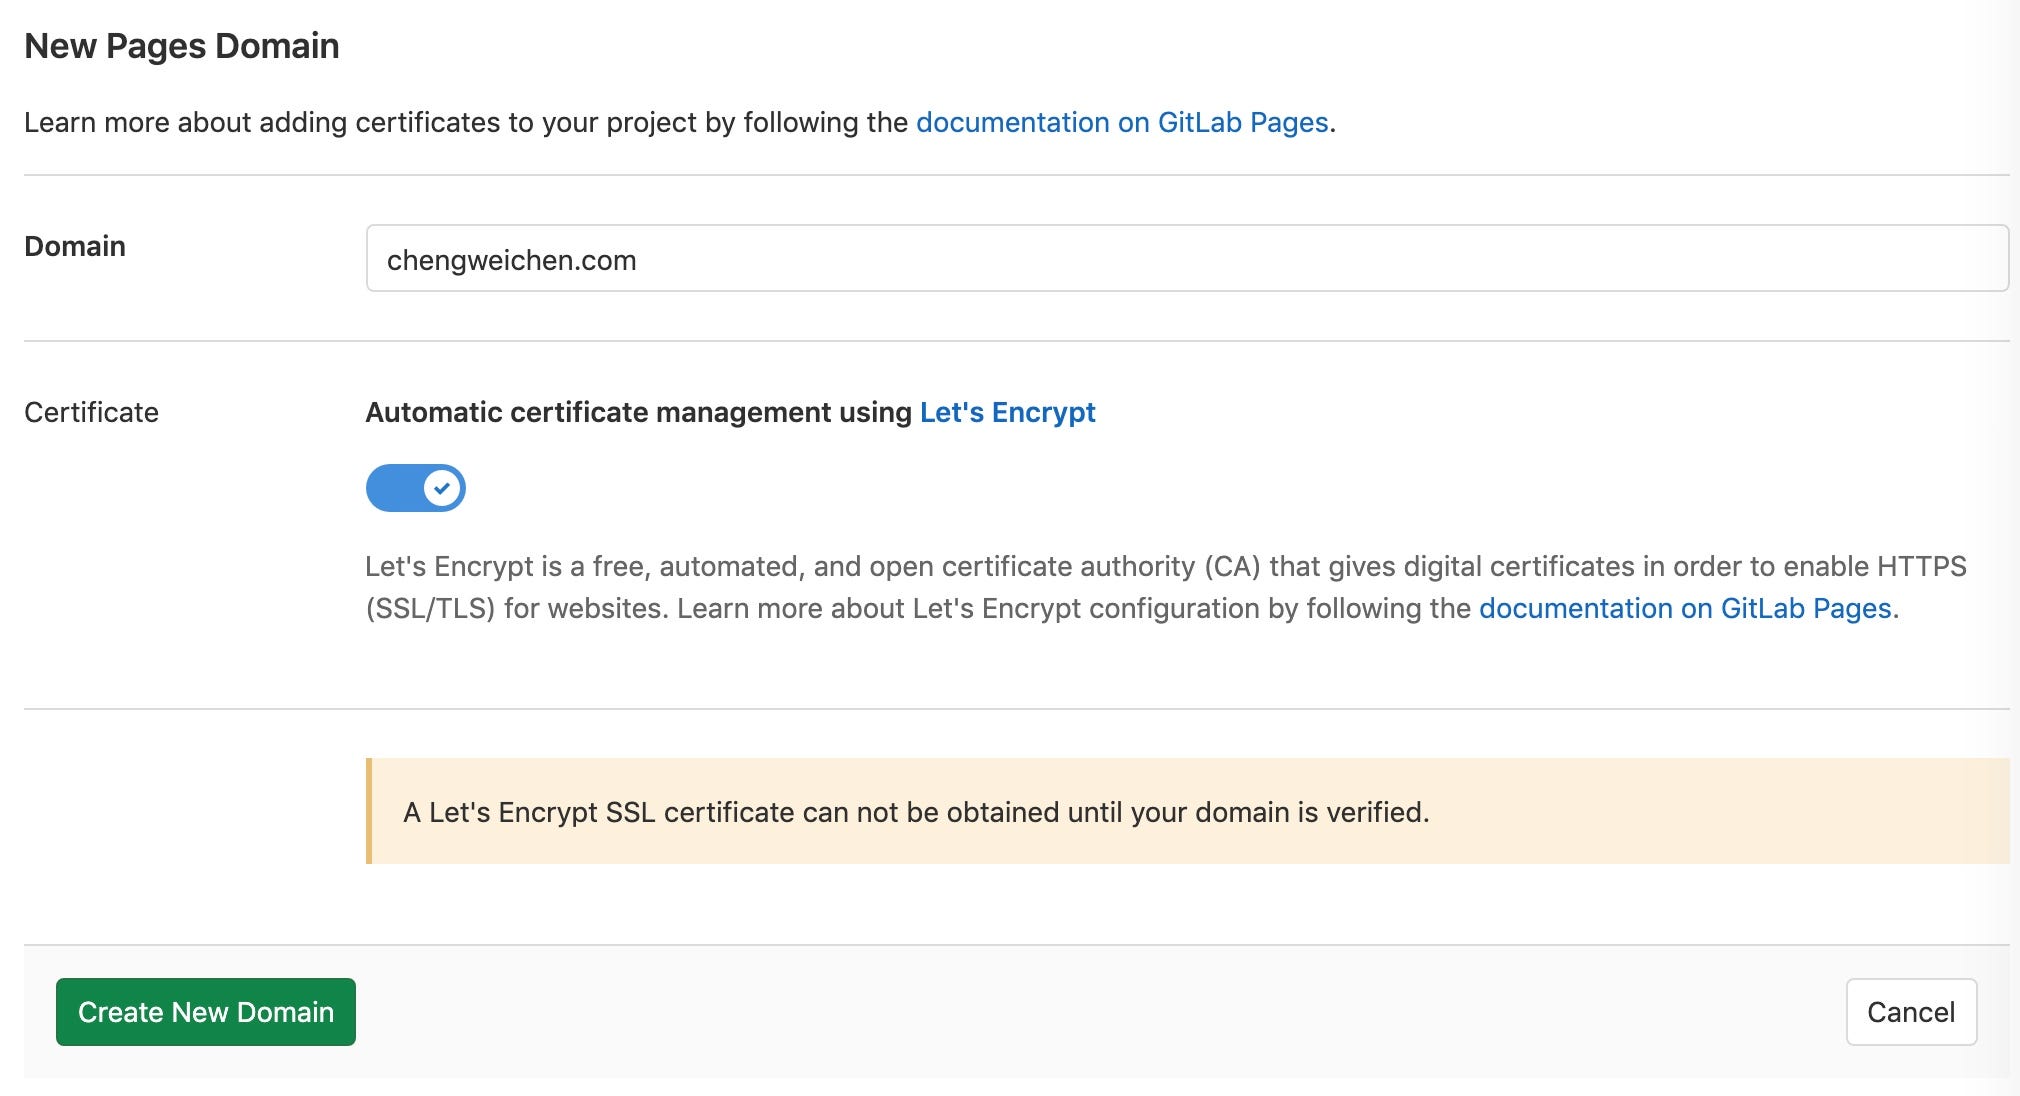This screenshot has width=2020, height=1096.
Task: Click the Certificate label
Action: (x=91, y=412)
